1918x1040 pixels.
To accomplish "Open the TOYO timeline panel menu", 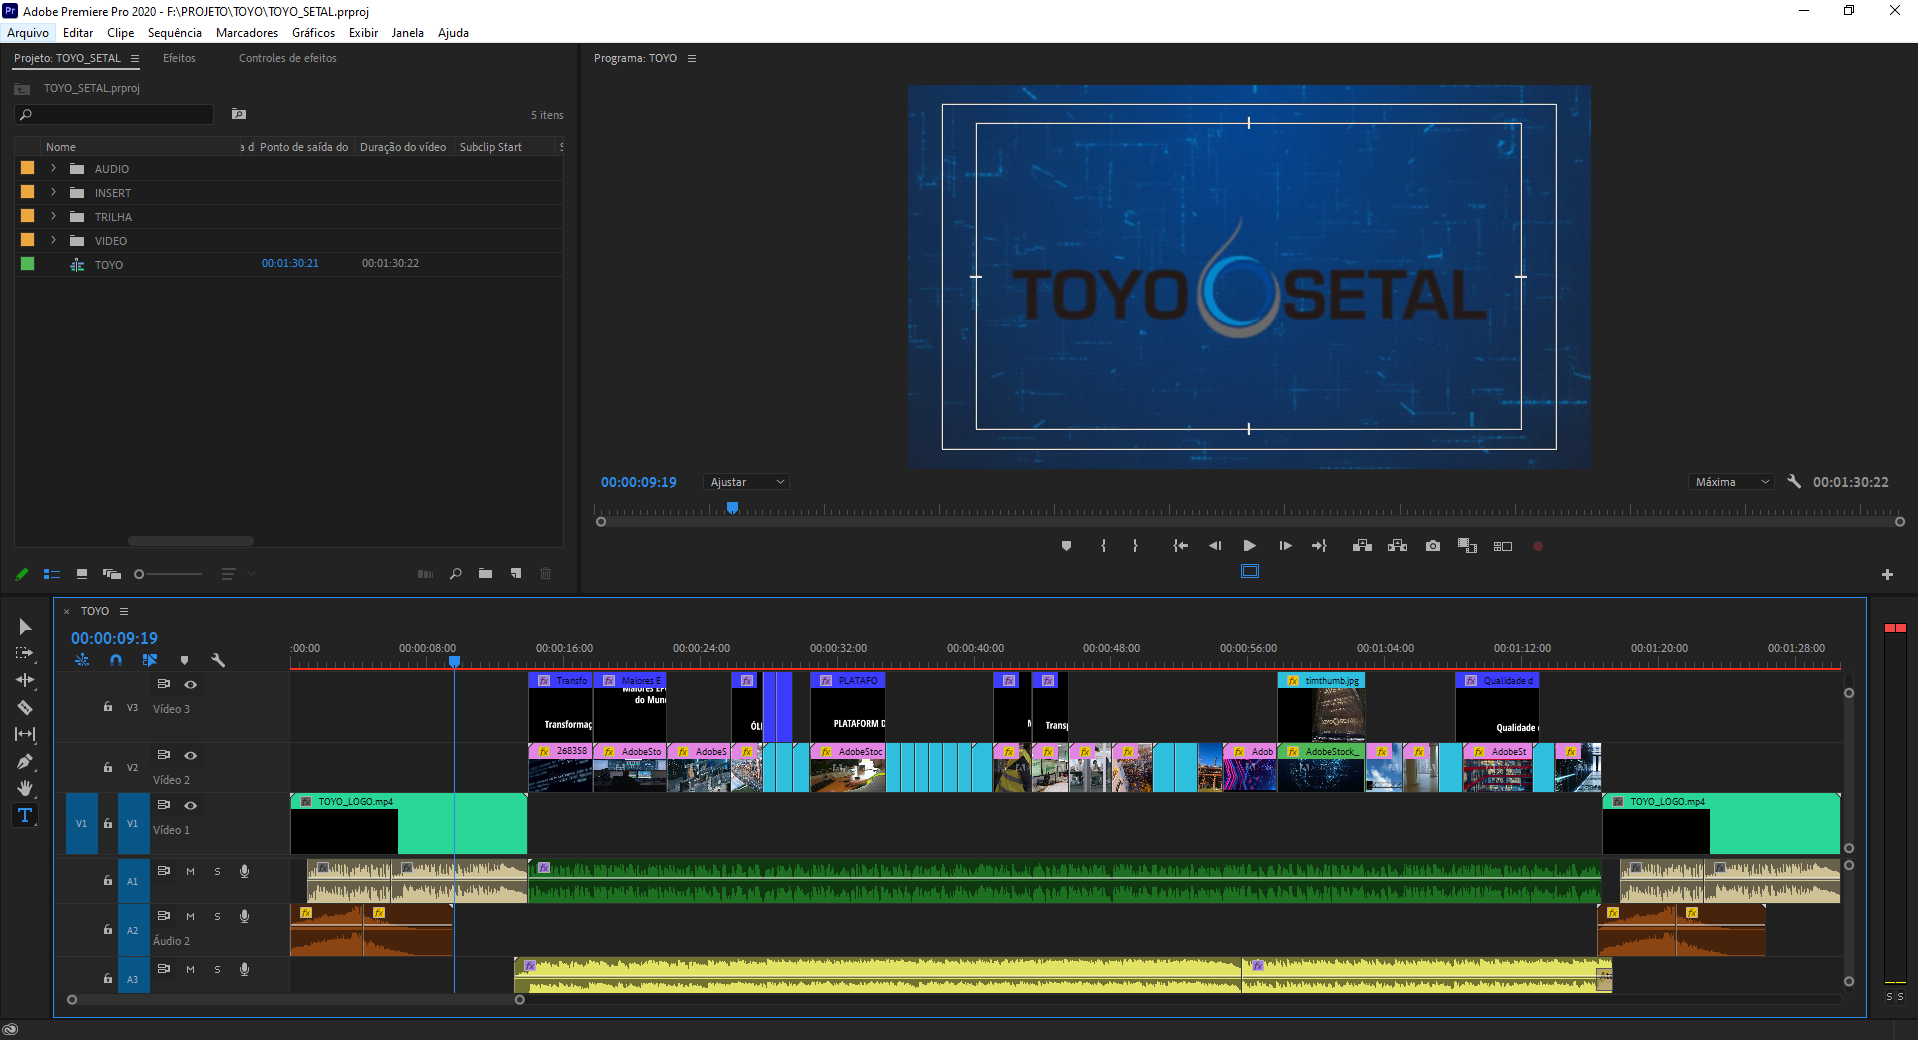I will tap(124, 611).
